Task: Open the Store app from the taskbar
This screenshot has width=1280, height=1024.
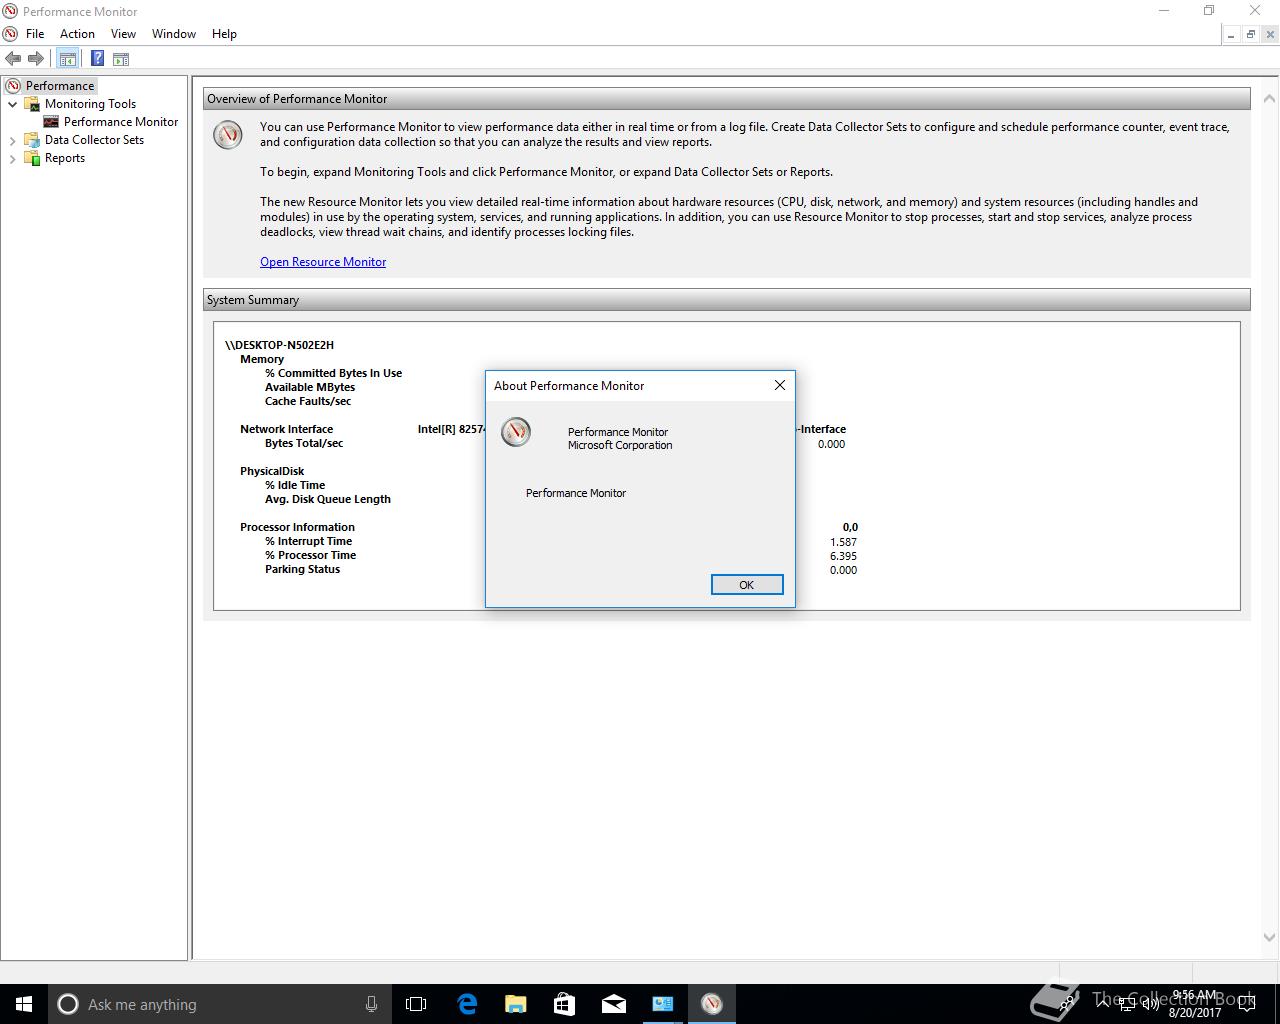Action: [x=565, y=1004]
